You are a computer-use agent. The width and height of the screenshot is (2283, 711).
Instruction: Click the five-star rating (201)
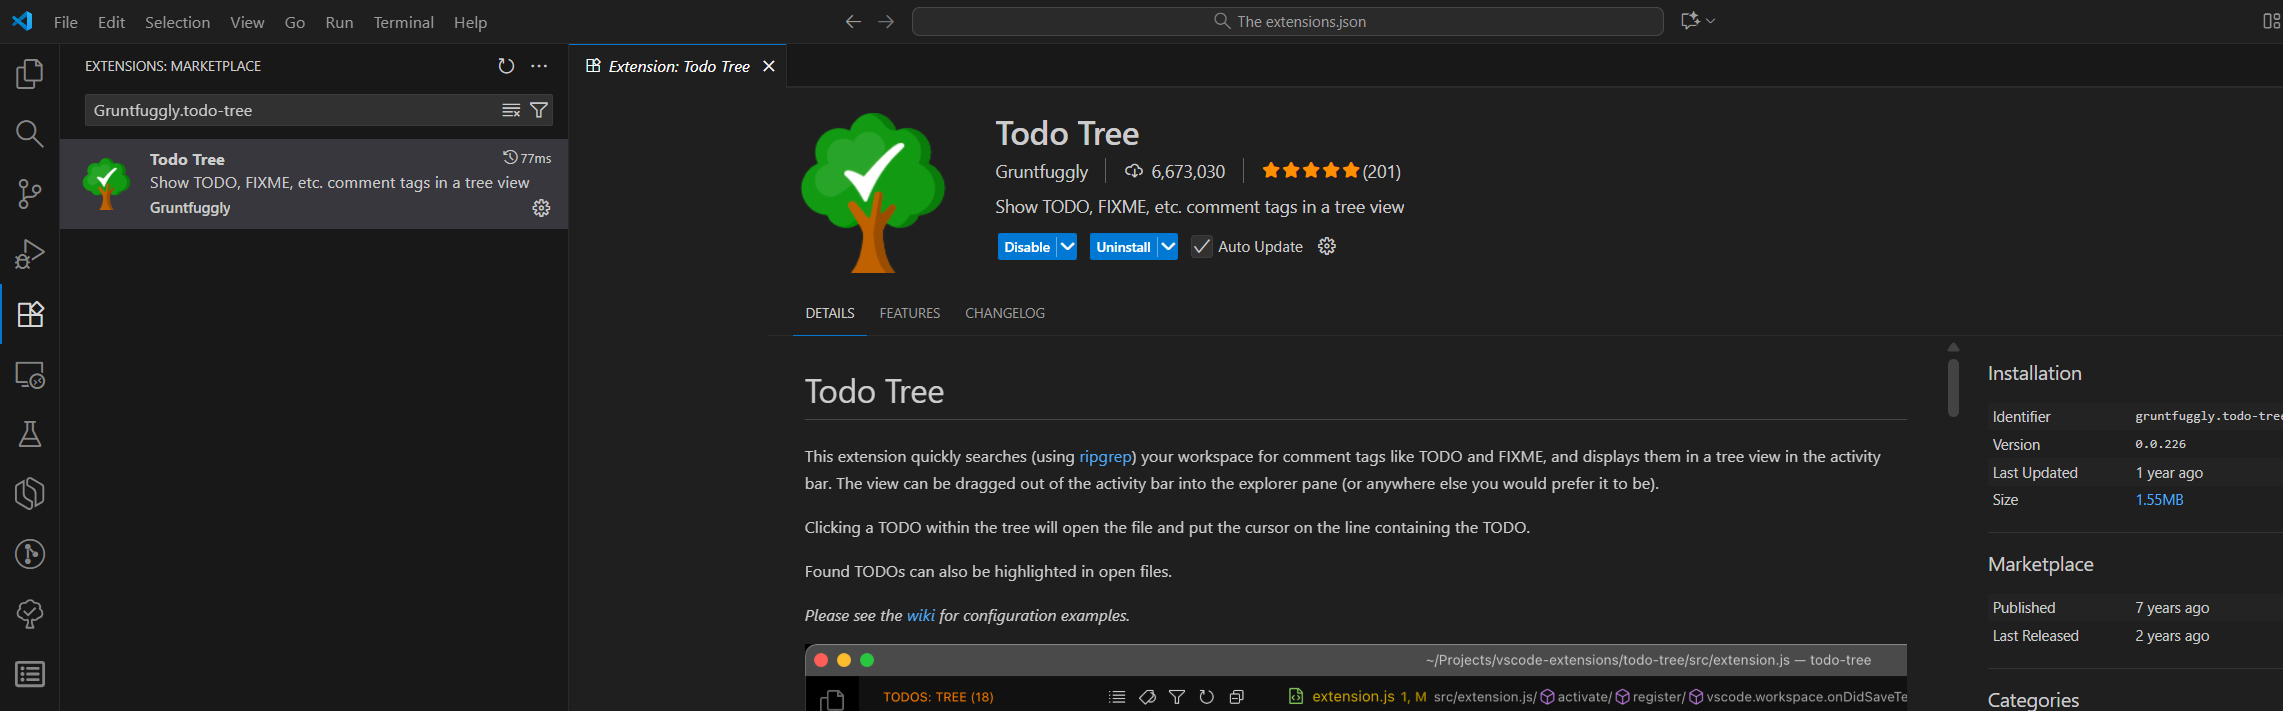1331,171
